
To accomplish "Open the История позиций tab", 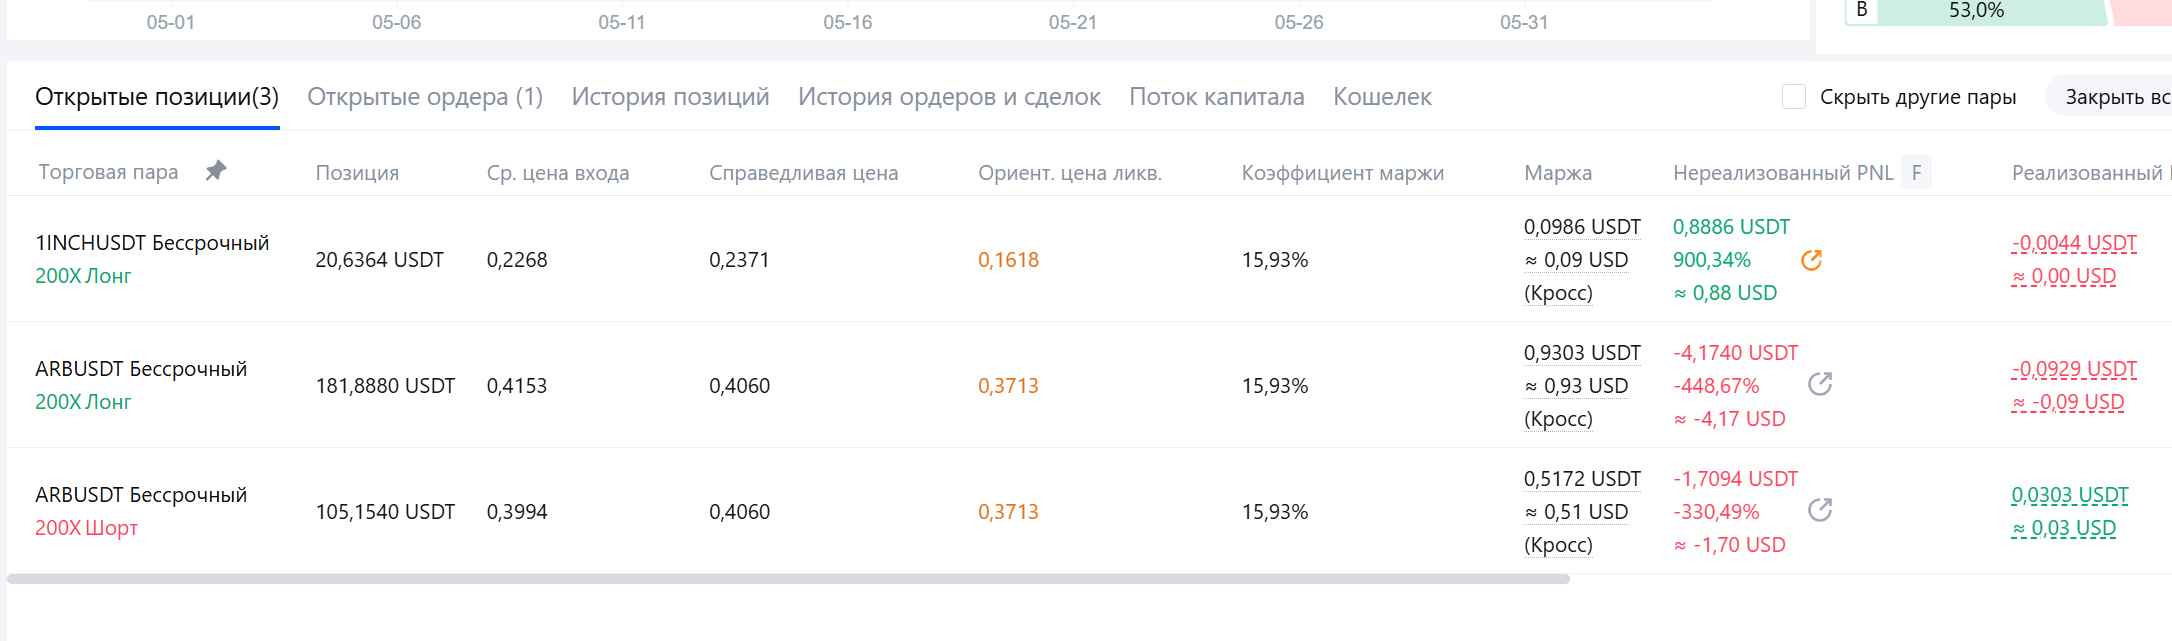I will 670,97.
